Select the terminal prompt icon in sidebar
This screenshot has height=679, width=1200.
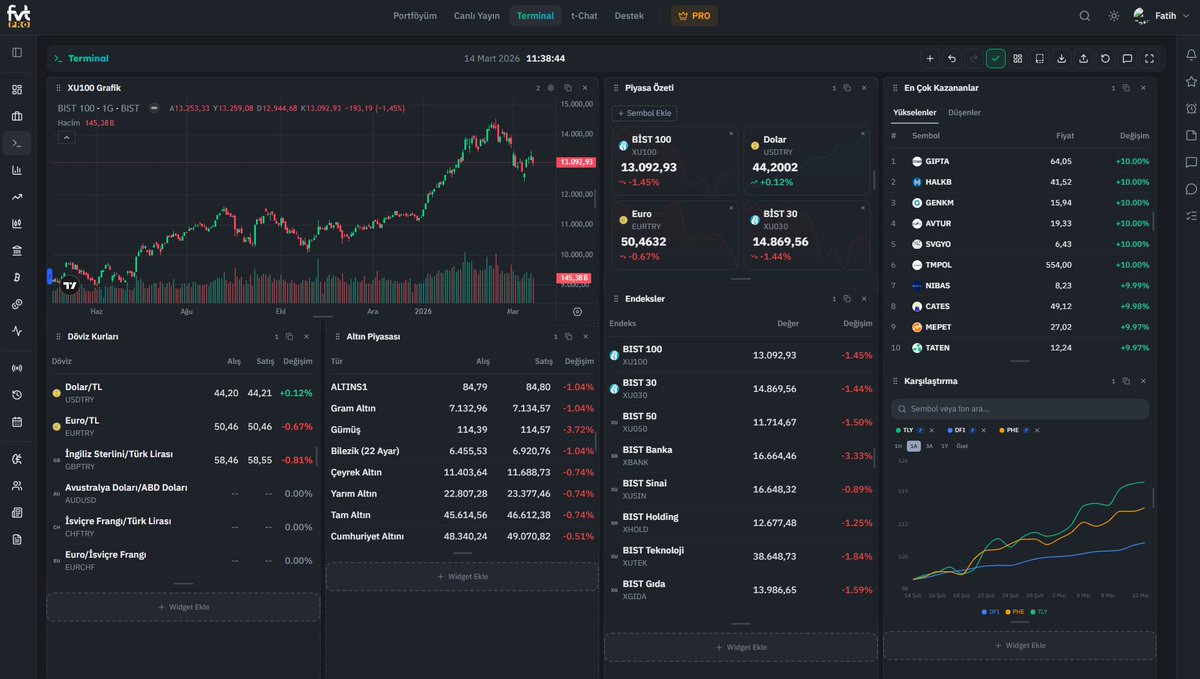point(17,143)
